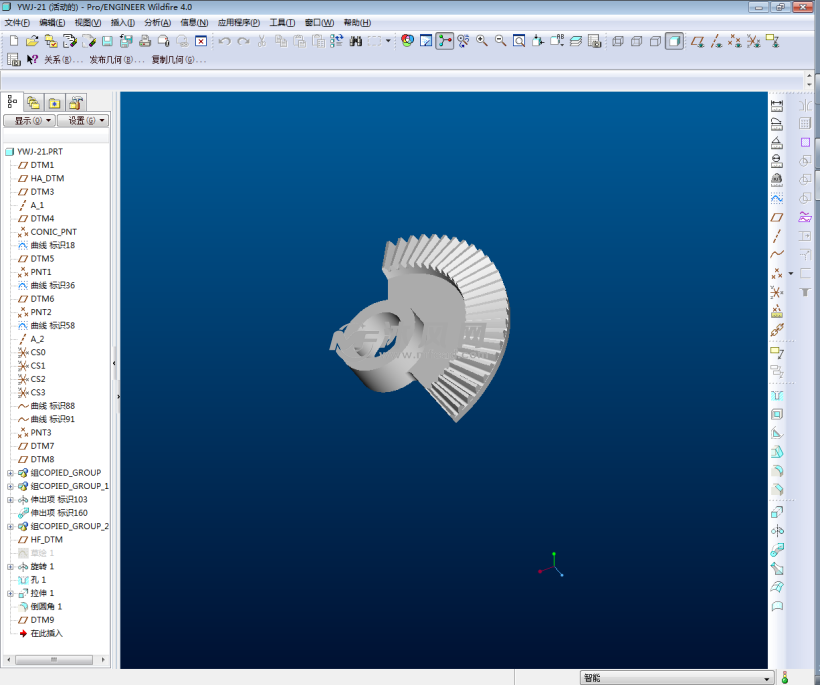Select the Round feature tool
The height and width of the screenshot is (685, 820).
(x=777, y=470)
